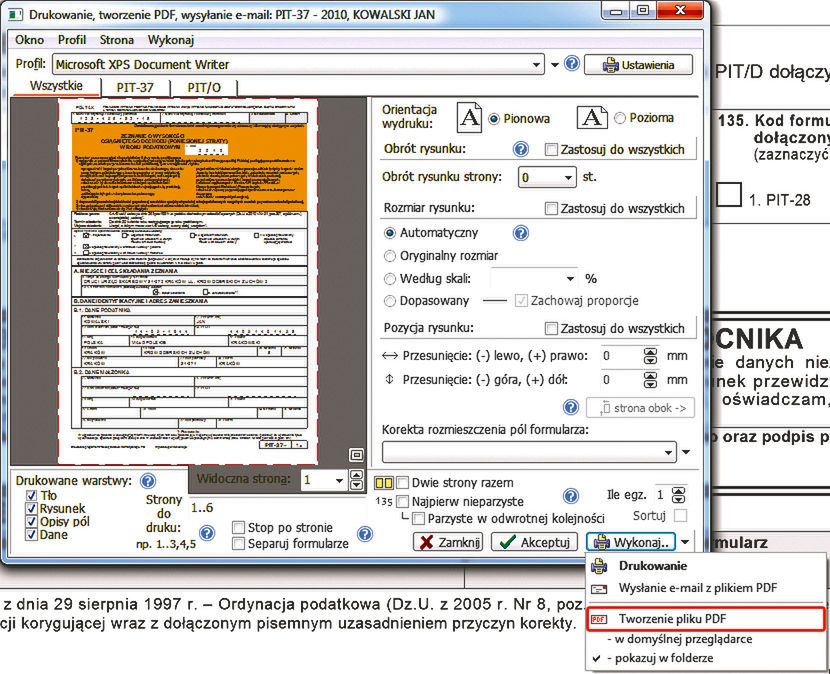
Task: Click the two-pages icon beside Dwie strony razem
Action: point(383,482)
